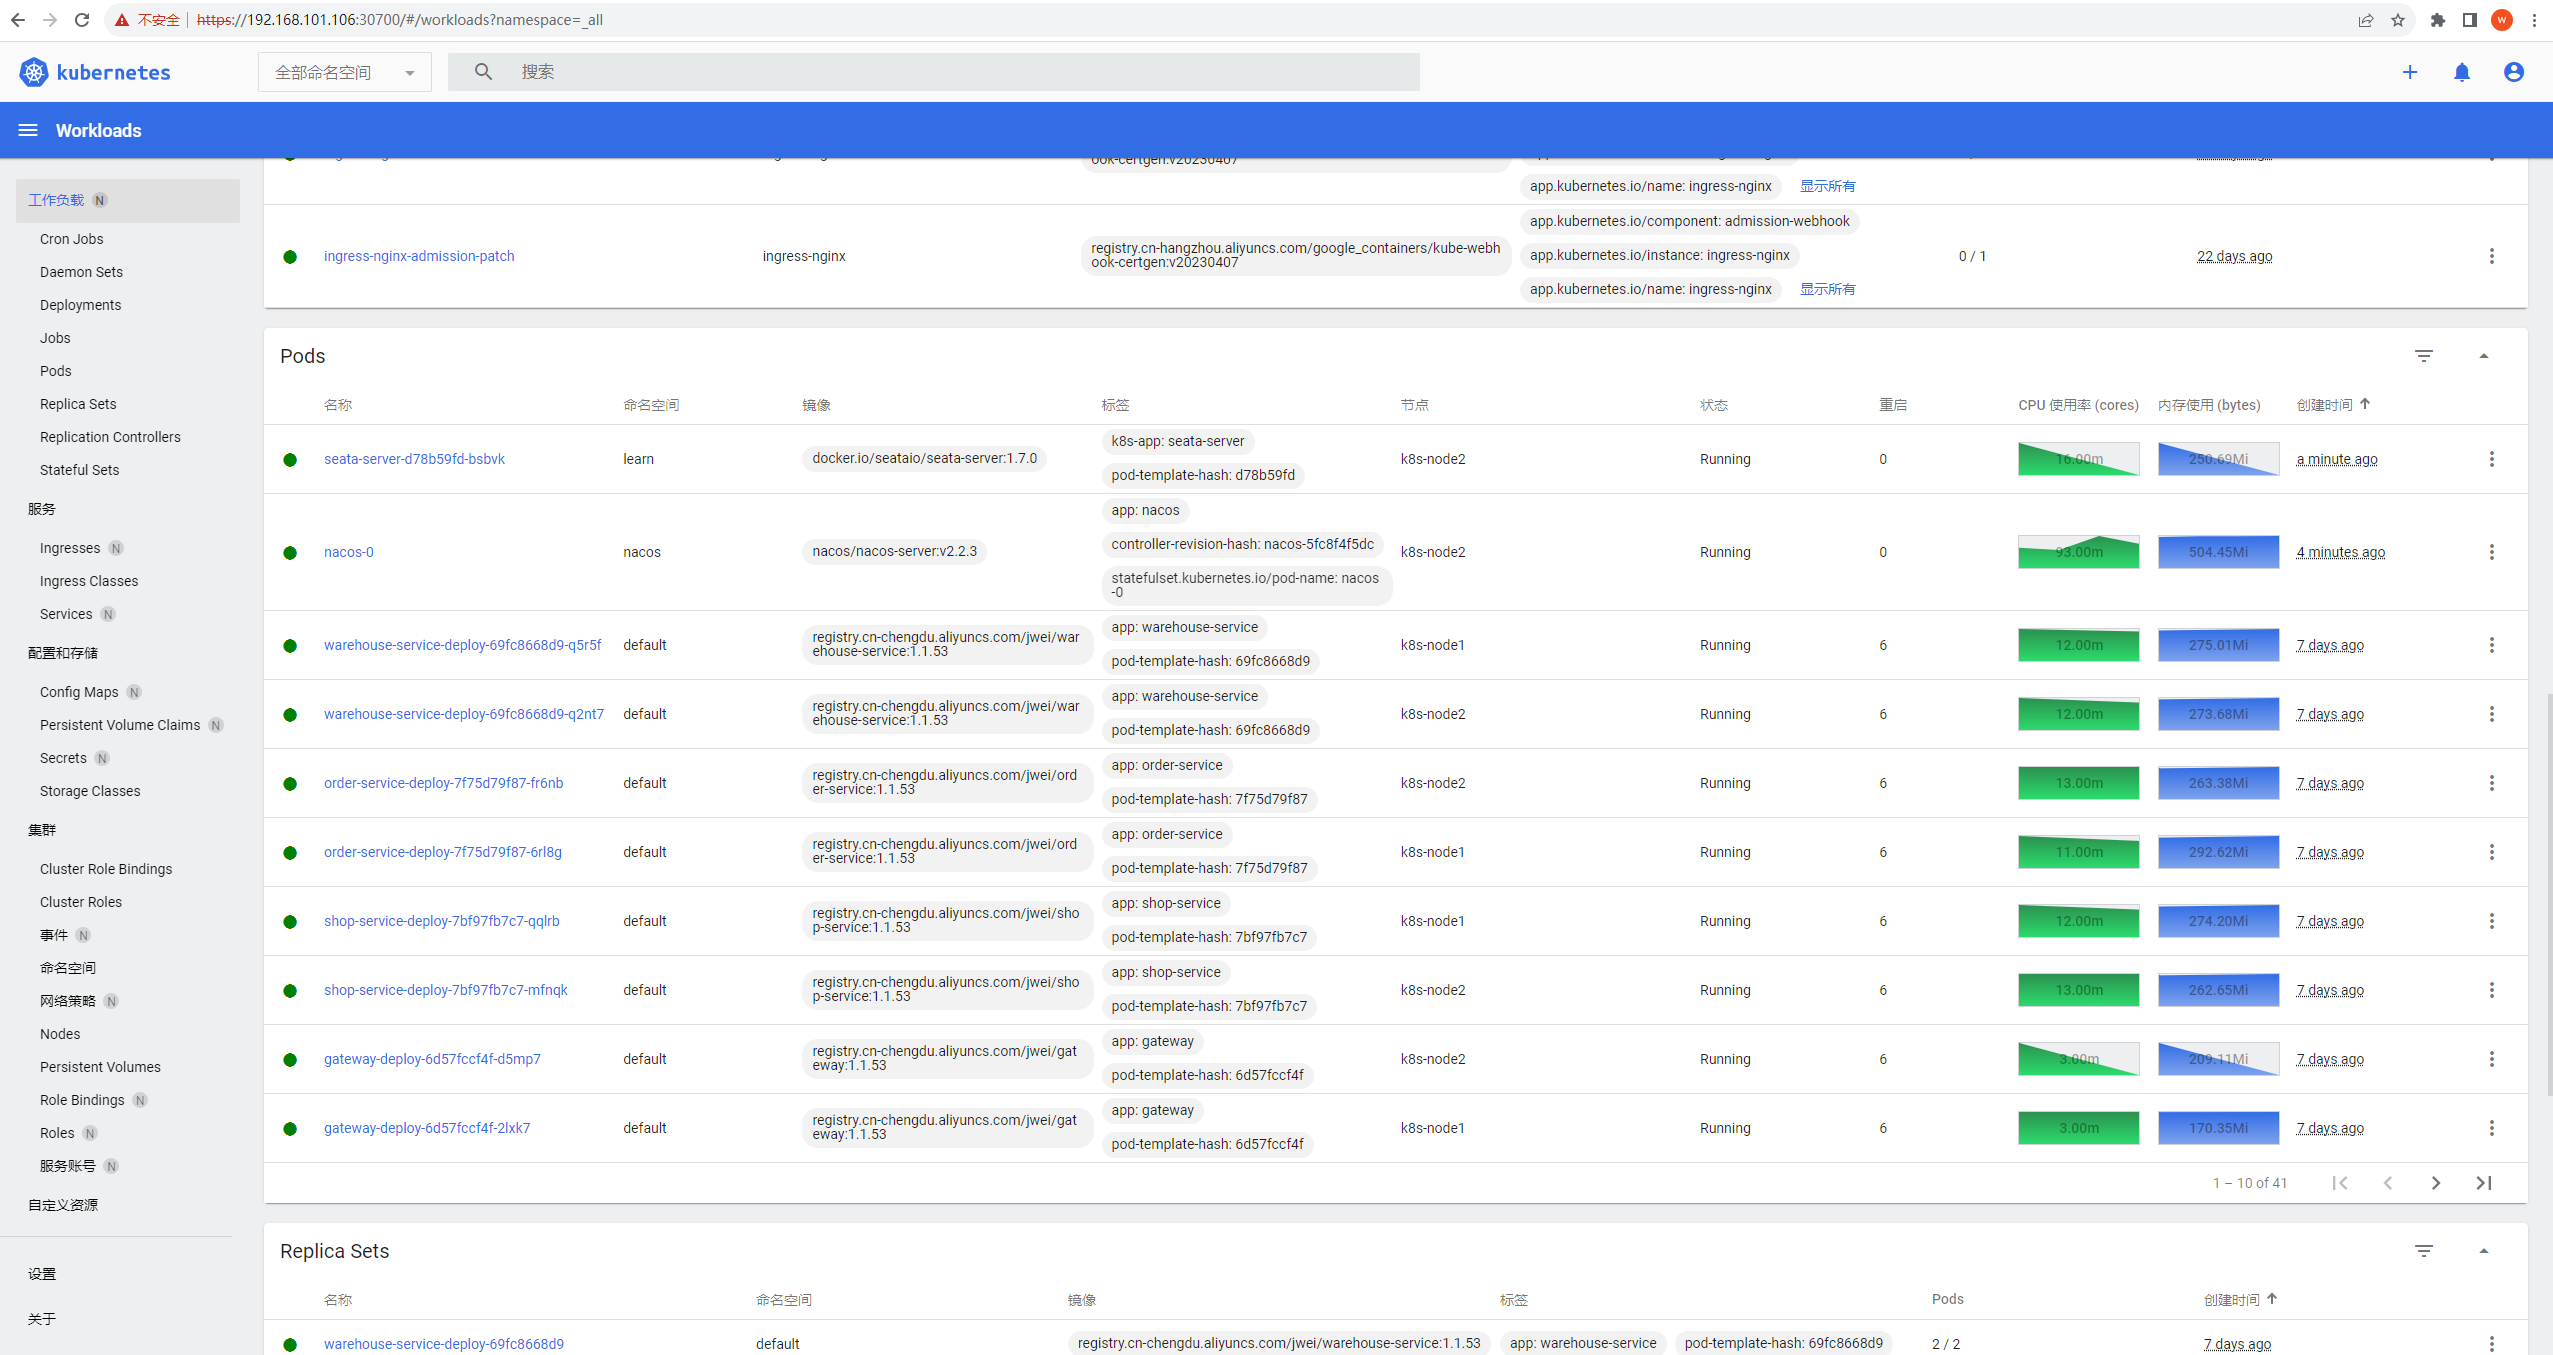Click the pagination text 1 – 10 of 41
Image resolution: width=2553 pixels, height=1355 pixels.
pyautogui.click(x=2250, y=1183)
